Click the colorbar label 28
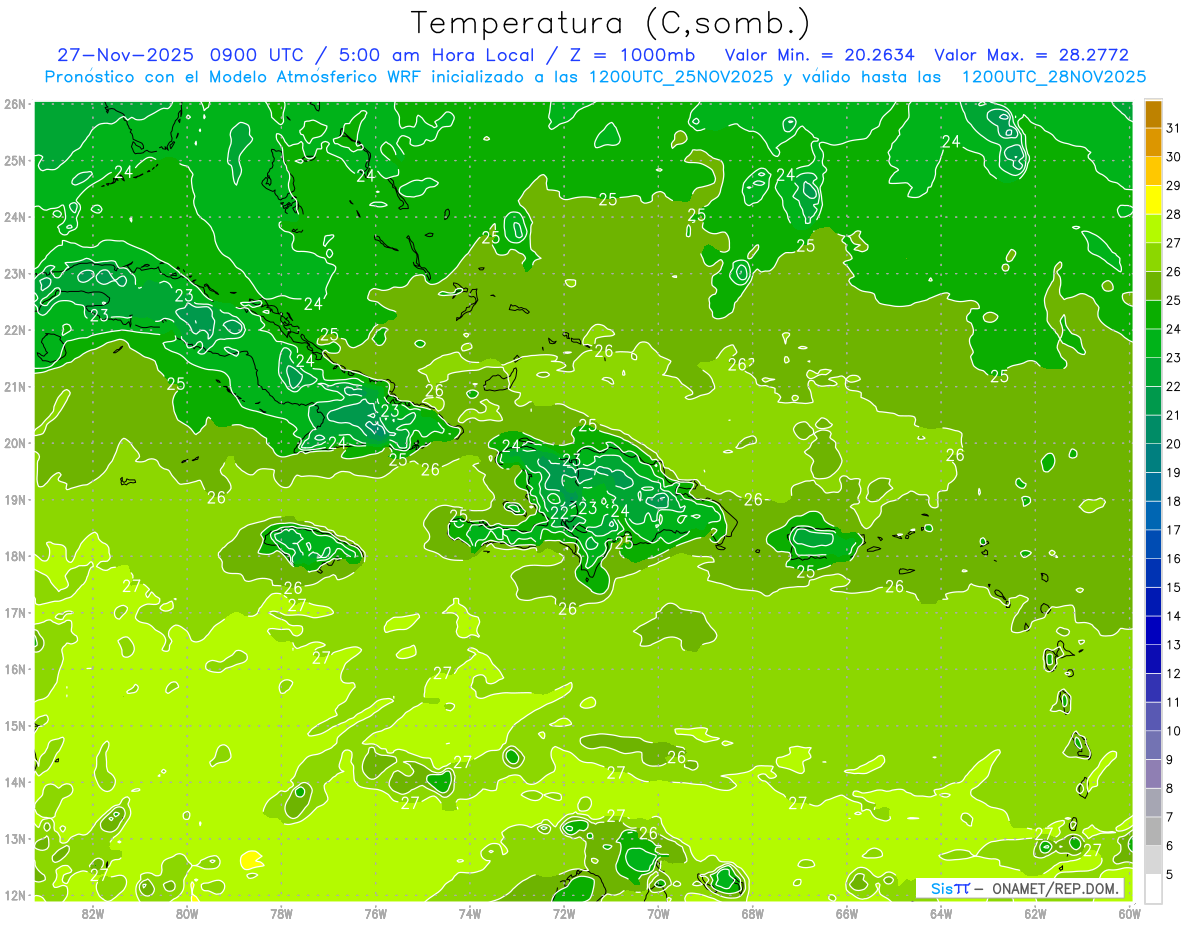Image resolution: width=1200 pixels, height=927 pixels. [1174, 214]
